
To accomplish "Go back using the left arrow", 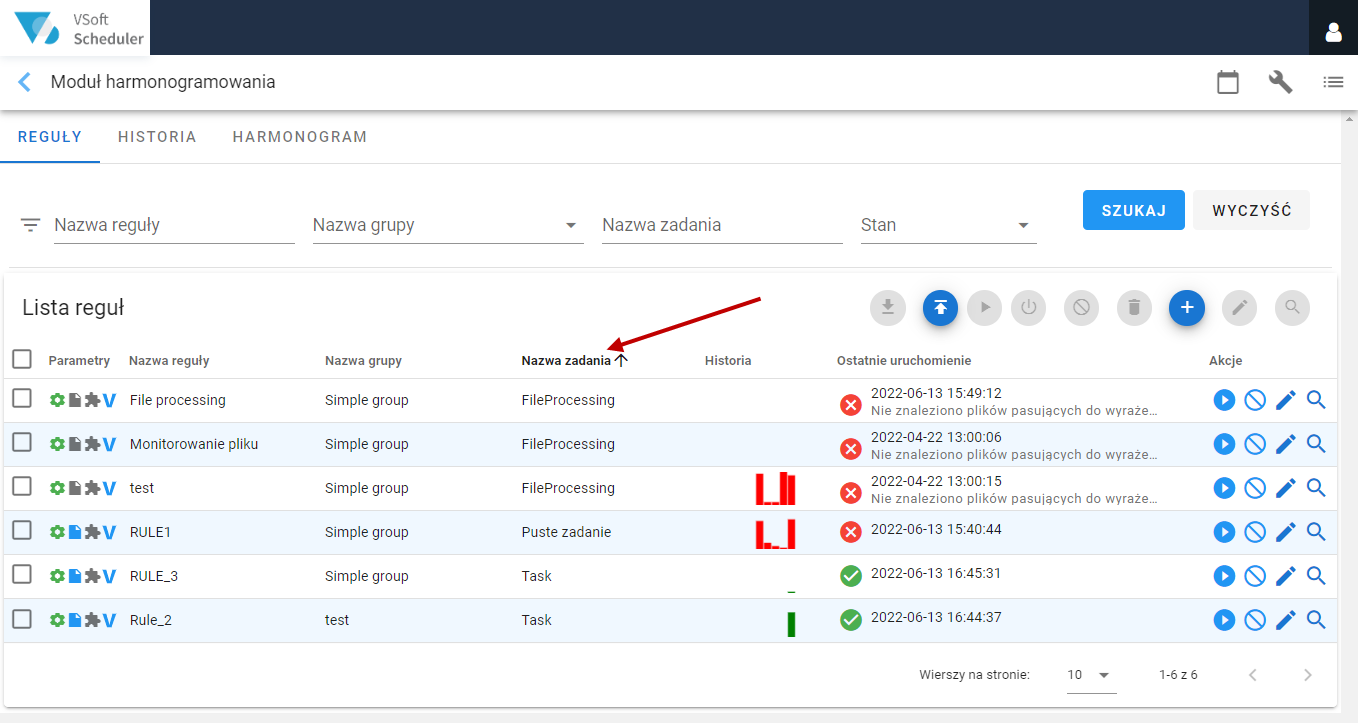I will (x=25, y=82).
